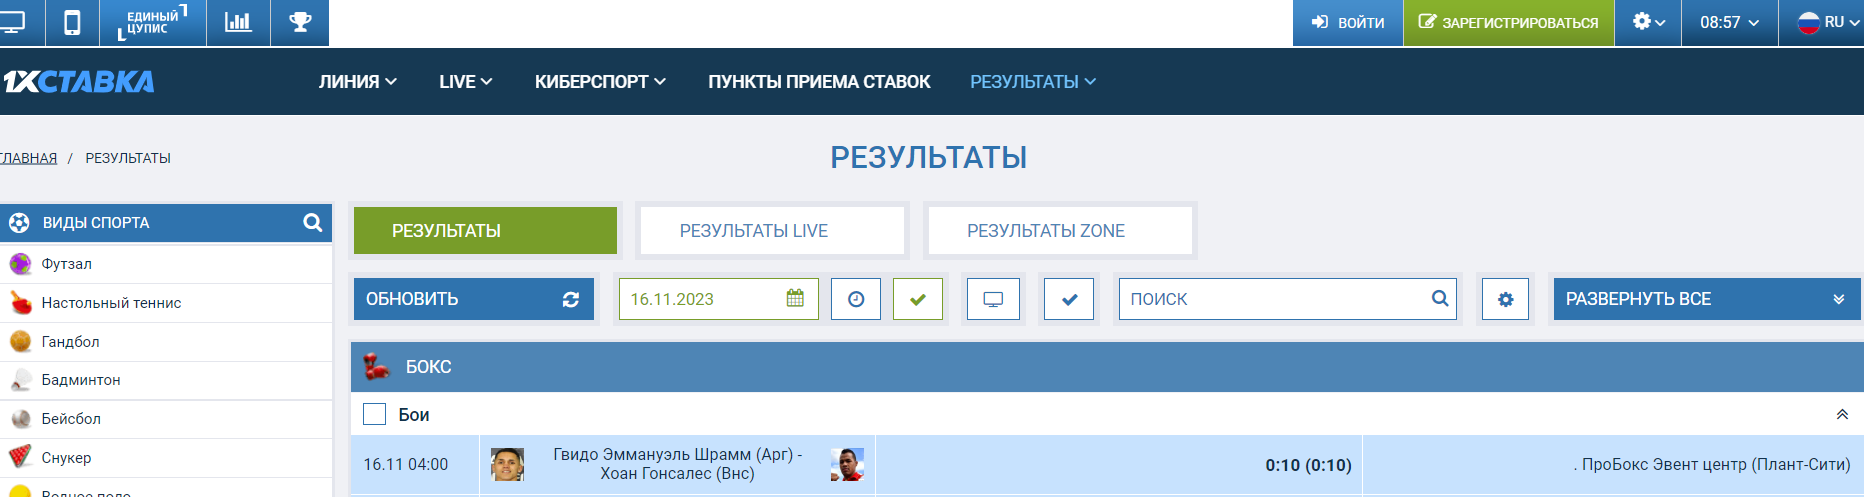Check the Бои checkbox

374,414
